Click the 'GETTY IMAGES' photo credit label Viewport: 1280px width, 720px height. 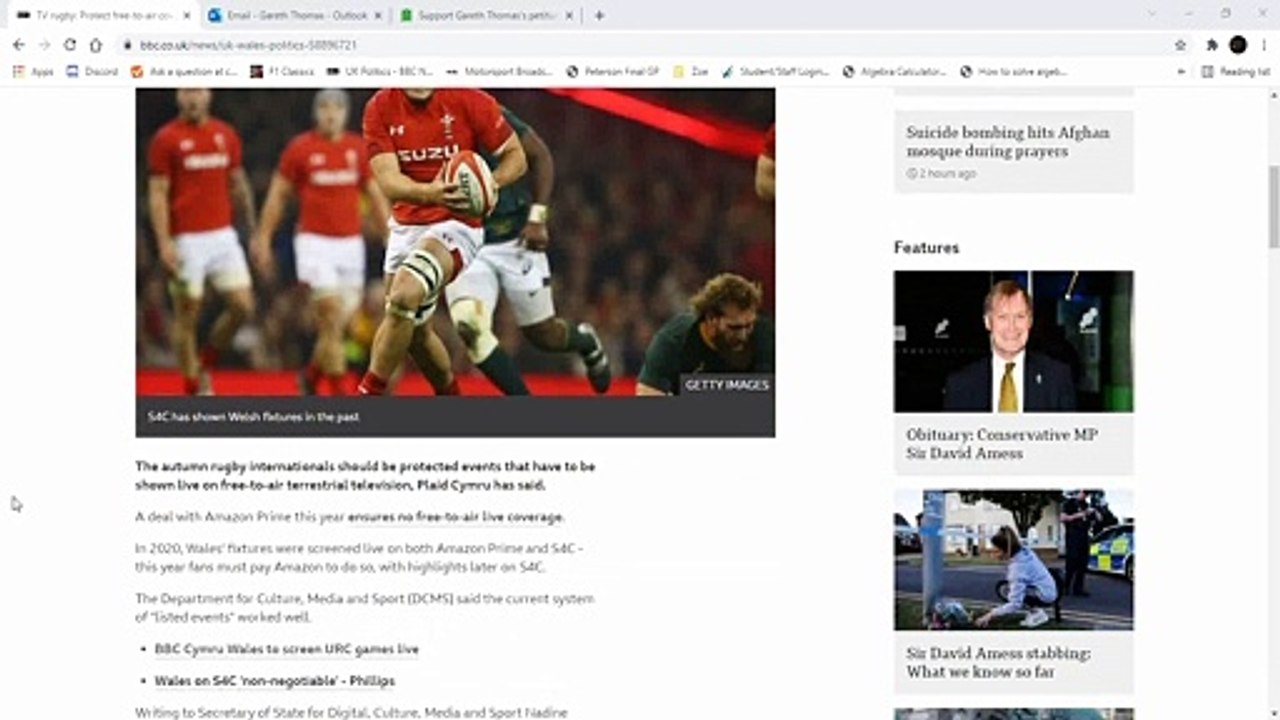point(727,385)
